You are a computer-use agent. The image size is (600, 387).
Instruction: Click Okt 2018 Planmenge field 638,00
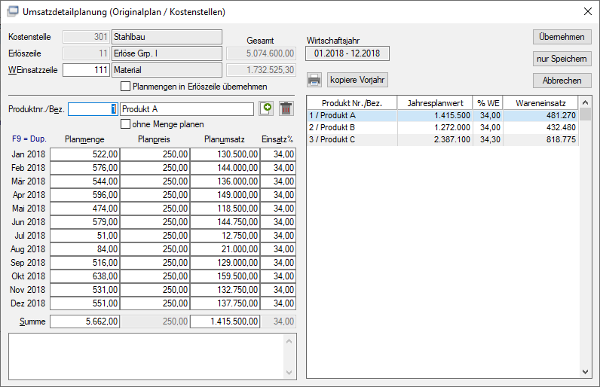coord(85,276)
